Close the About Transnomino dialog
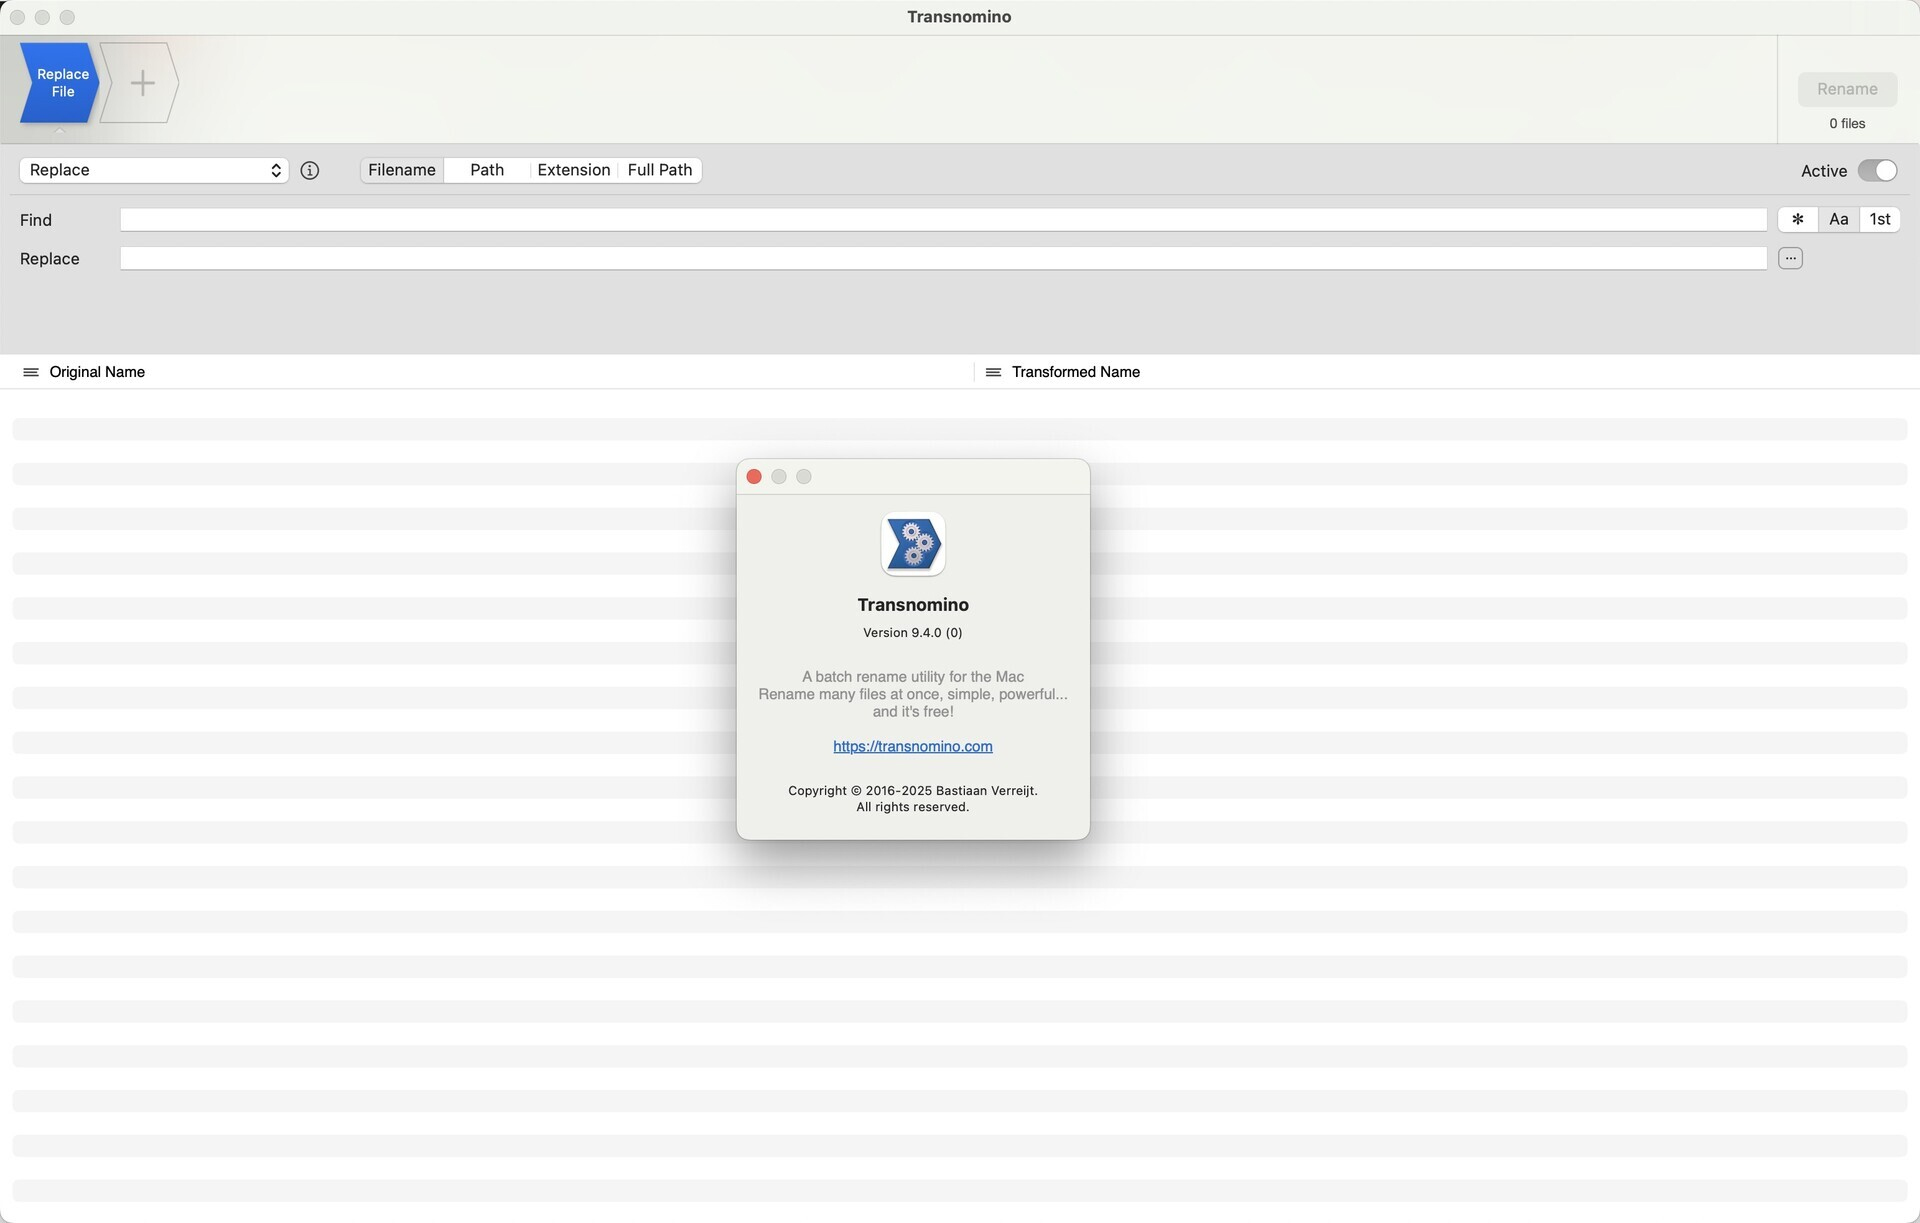This screenshot has height=1223, width=1920. tap(754, 477)
